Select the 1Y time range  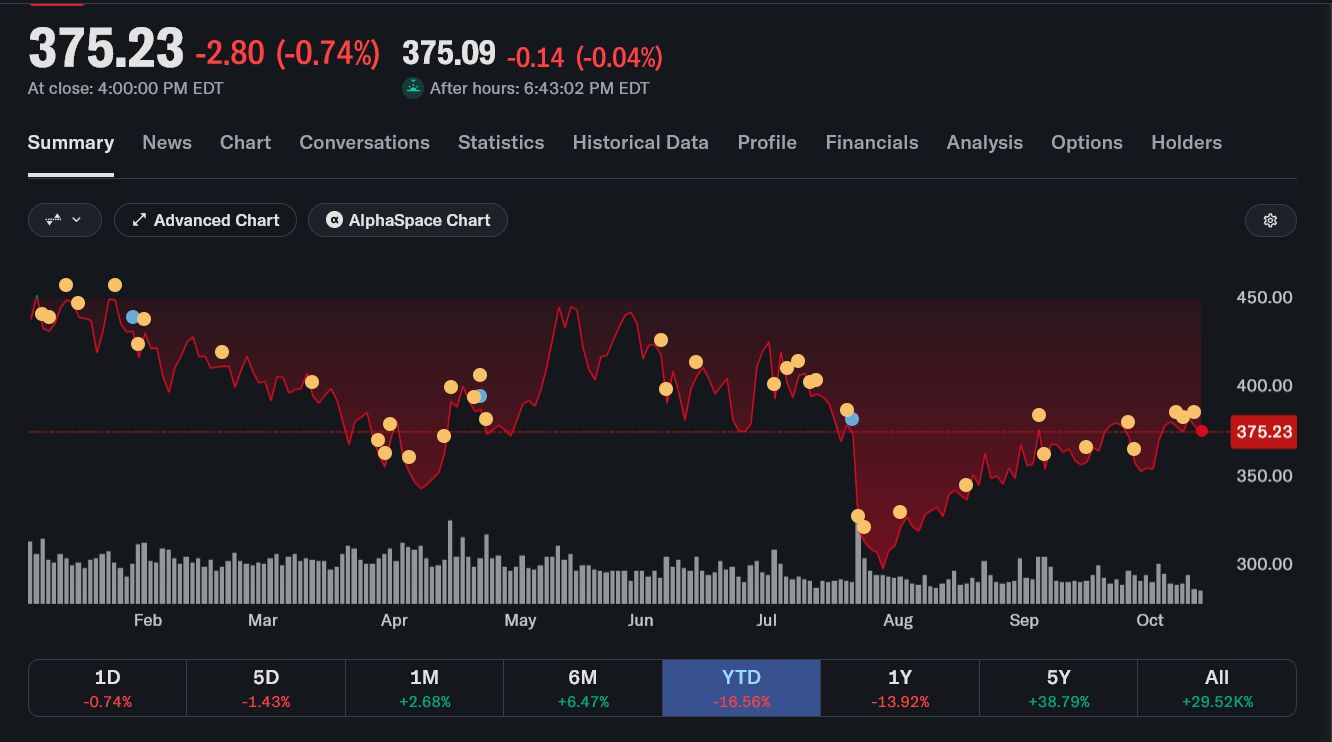[900, 688]
